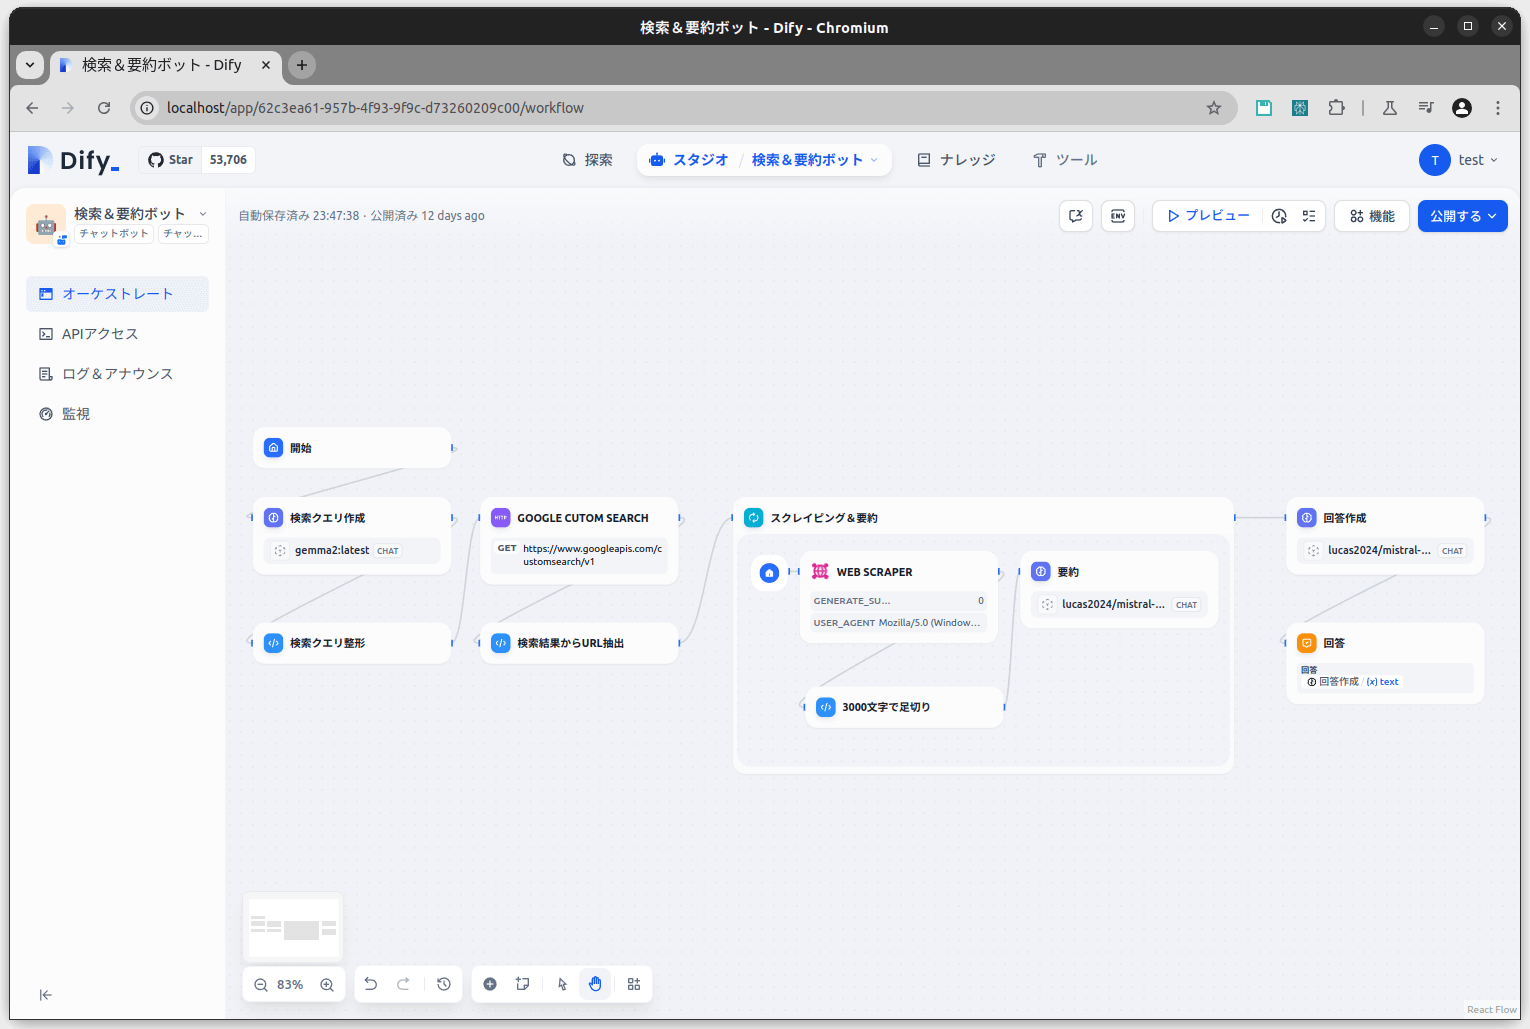Toggle hand pan mode
This screenshot has width=1530, height=1029.
(596, 984)
